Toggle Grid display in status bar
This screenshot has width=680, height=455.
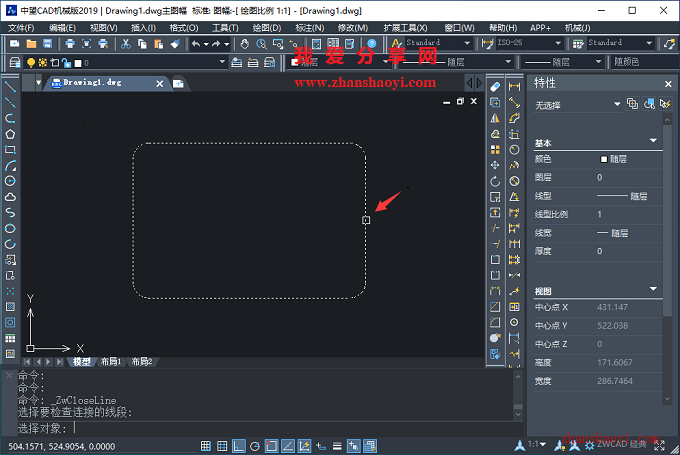(x=222, y=446)
